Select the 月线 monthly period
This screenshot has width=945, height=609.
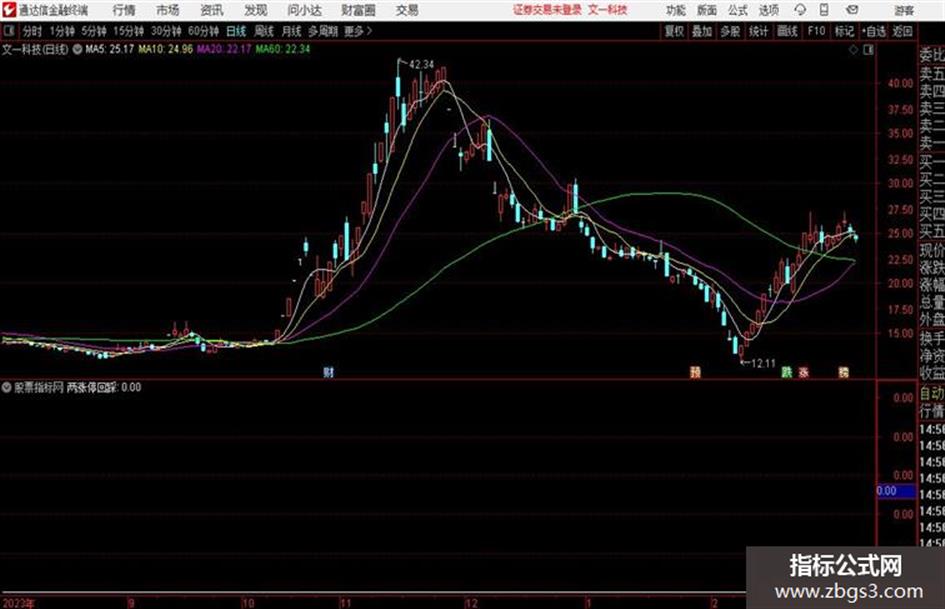(292, 31)
